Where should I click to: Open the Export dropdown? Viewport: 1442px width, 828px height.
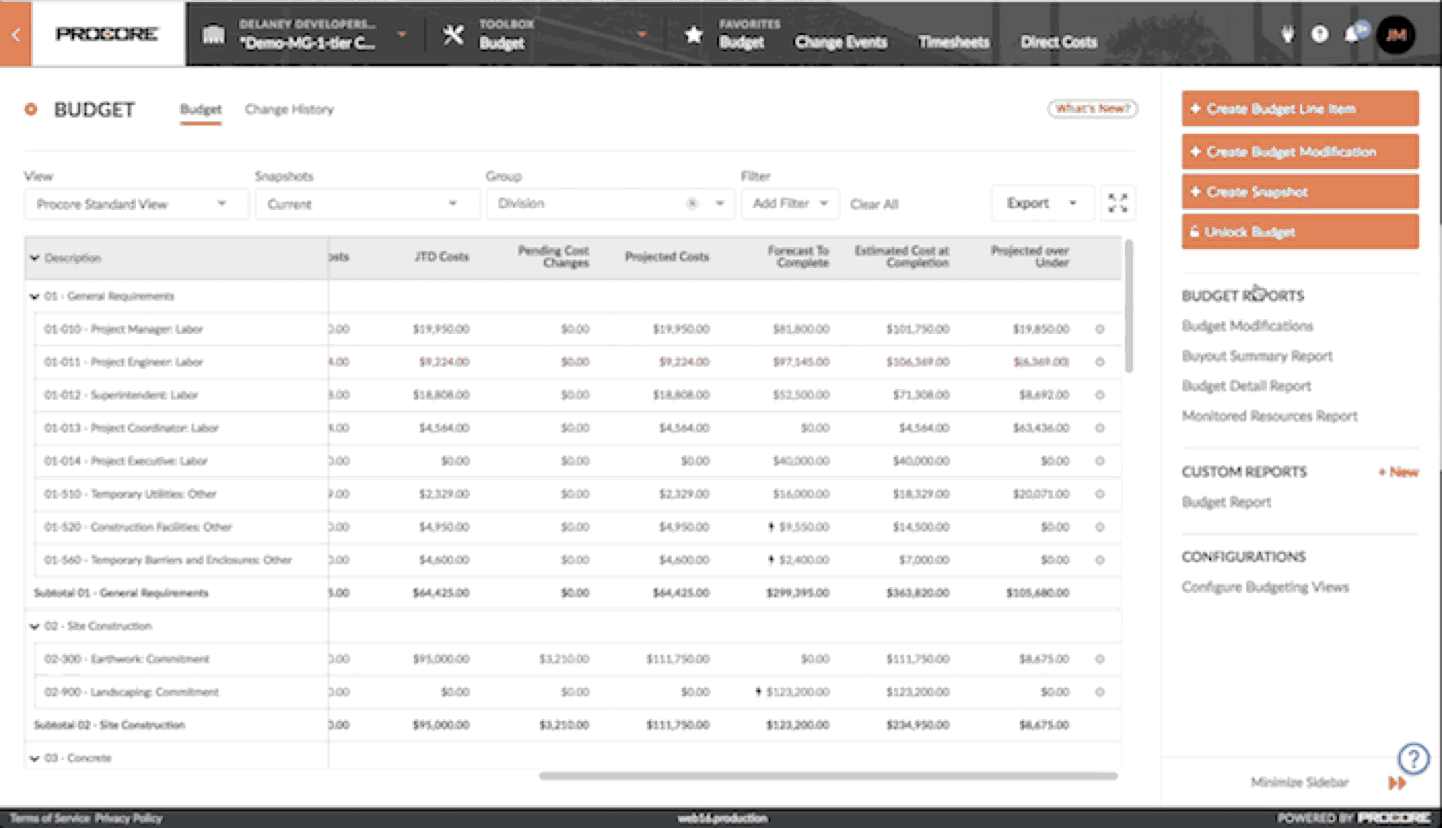(1042, 204)
